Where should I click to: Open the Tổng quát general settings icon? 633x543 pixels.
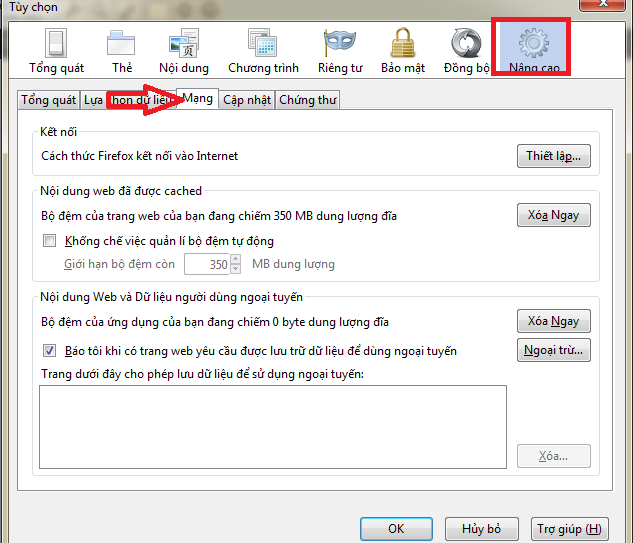coord(56,50)
